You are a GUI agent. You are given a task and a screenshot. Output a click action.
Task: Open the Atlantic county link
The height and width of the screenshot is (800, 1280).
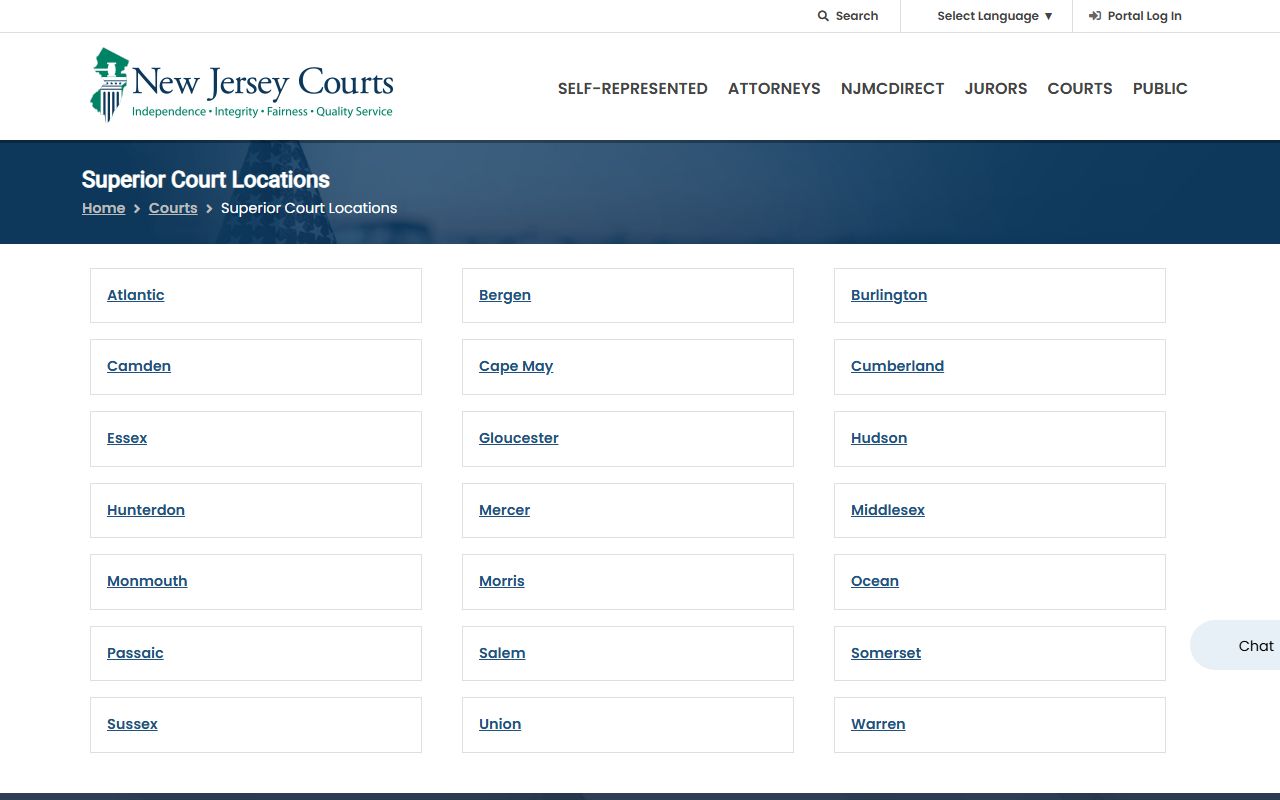coord(136,295)
